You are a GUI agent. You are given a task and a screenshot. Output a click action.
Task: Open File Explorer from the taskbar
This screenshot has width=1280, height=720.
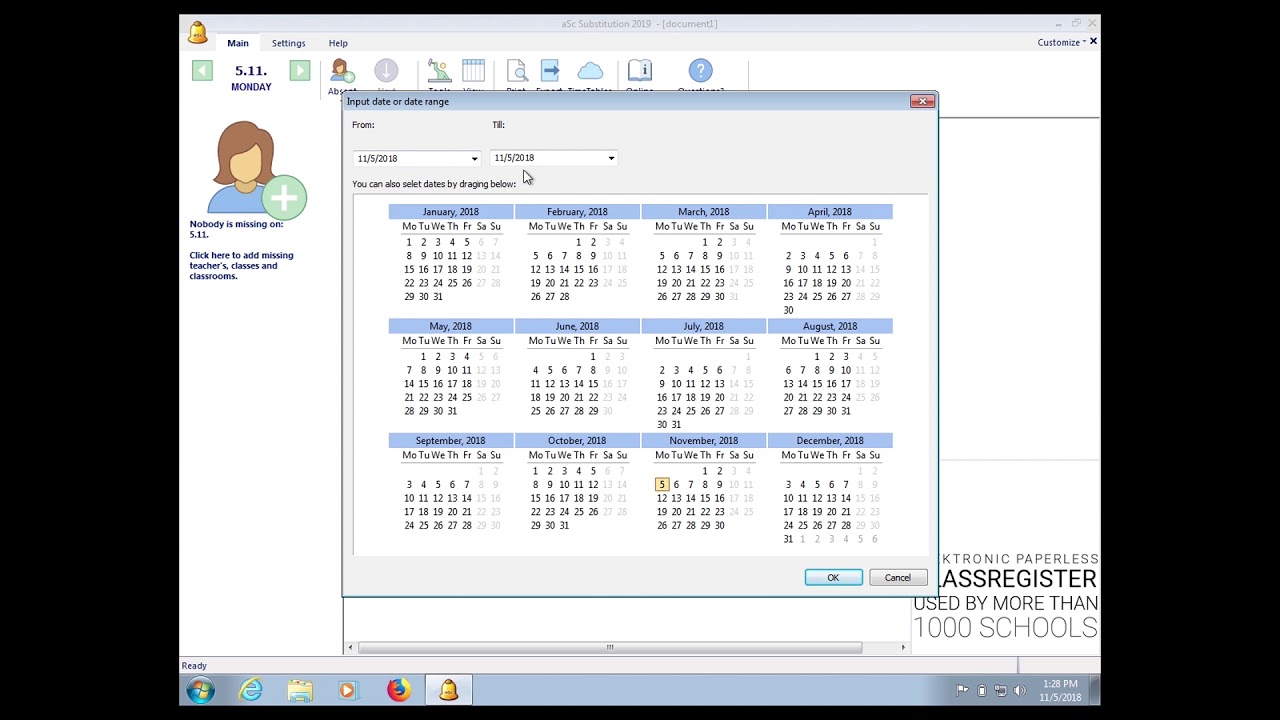[300, 690]
